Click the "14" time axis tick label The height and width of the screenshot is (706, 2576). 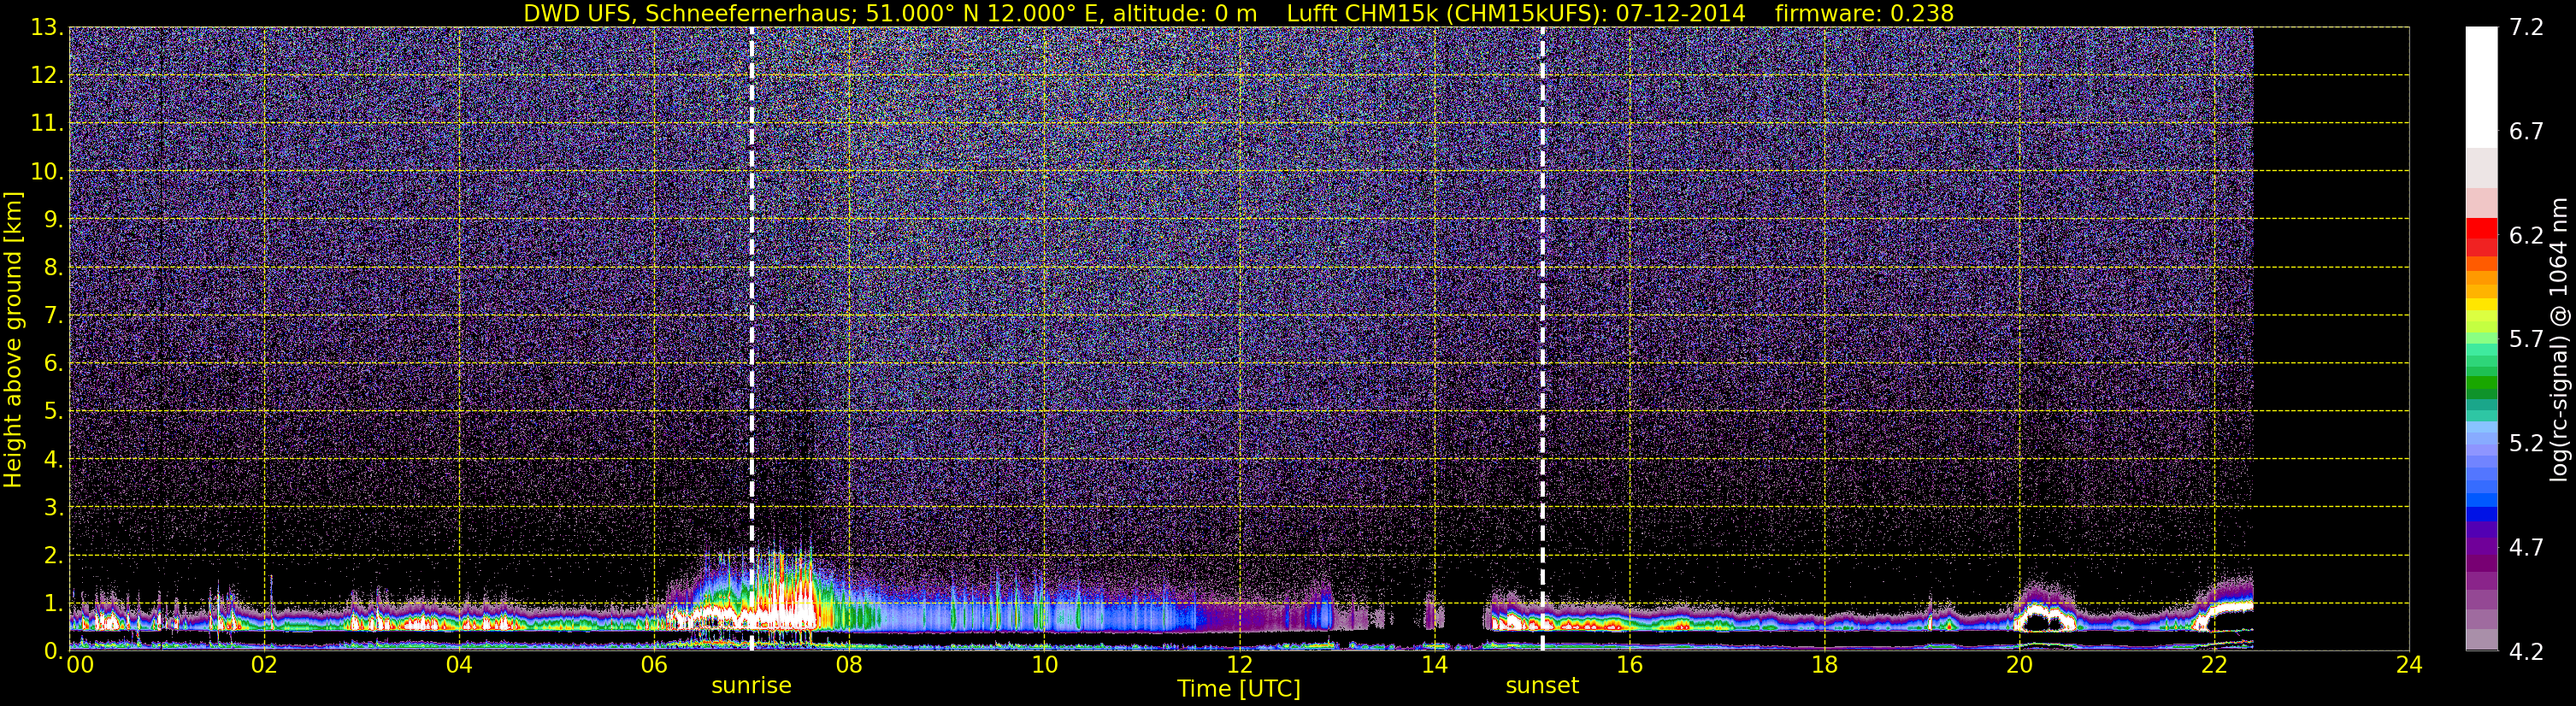coord(1434,665)
